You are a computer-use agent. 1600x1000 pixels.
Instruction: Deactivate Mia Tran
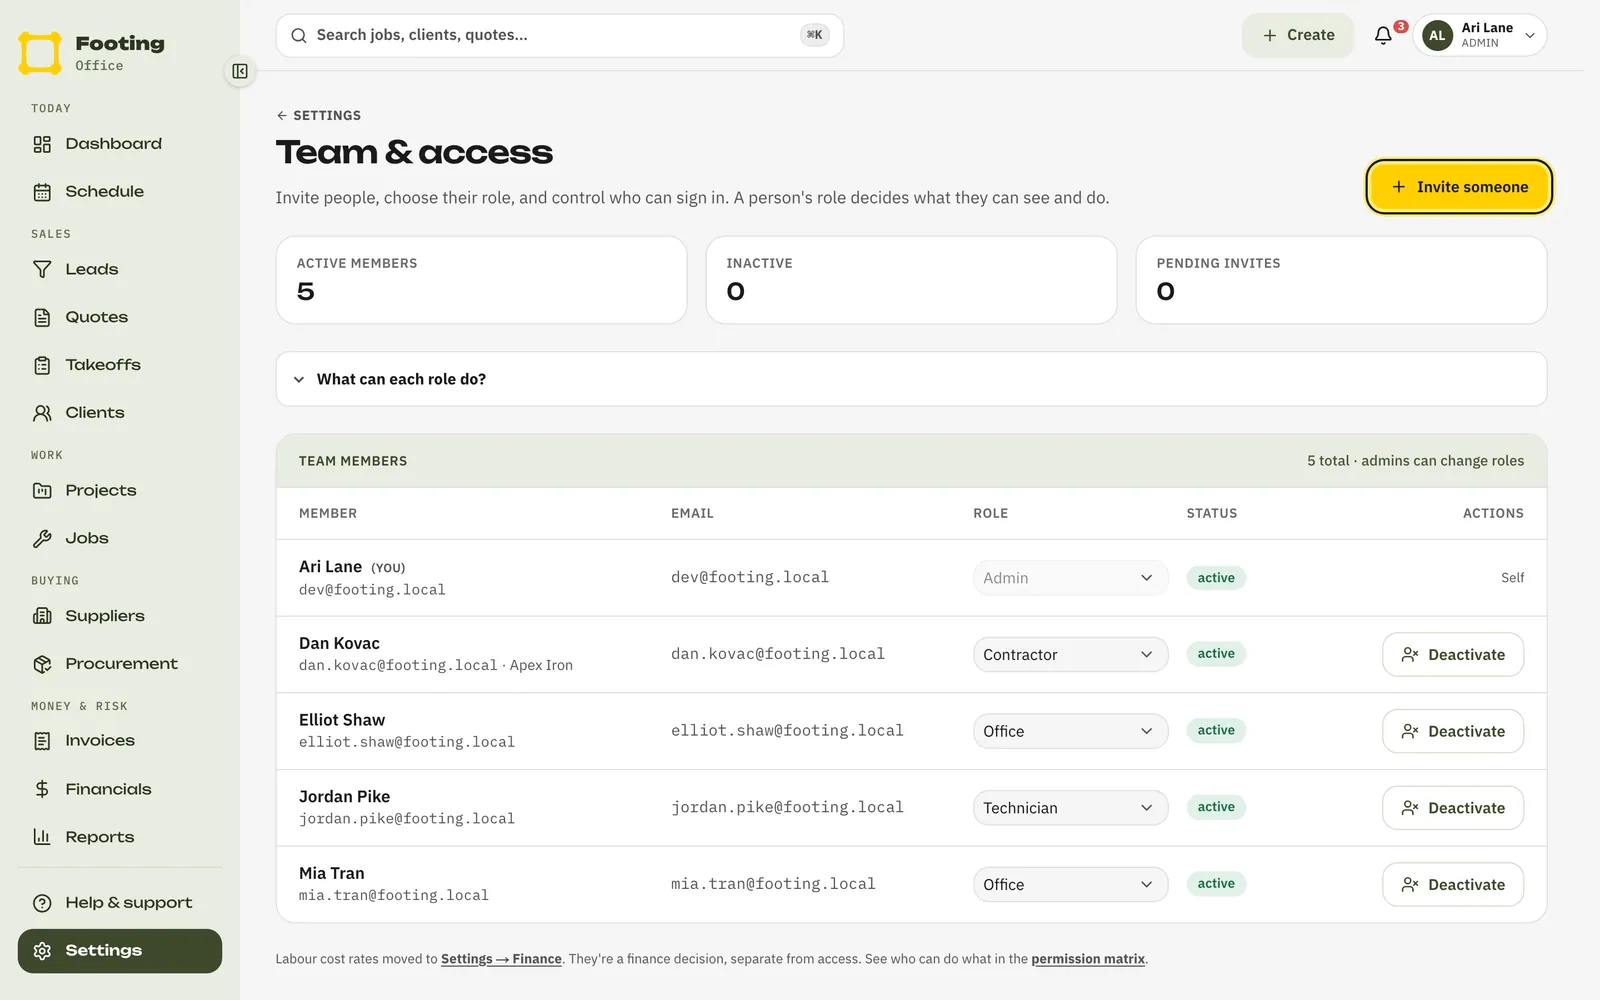[x=1453, y=885]
